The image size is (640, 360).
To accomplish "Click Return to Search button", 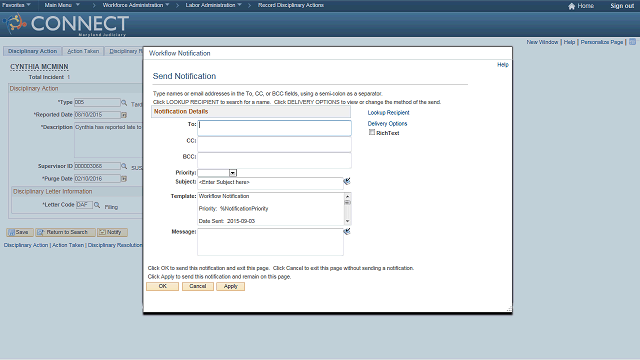I will [x=65, y=232].
